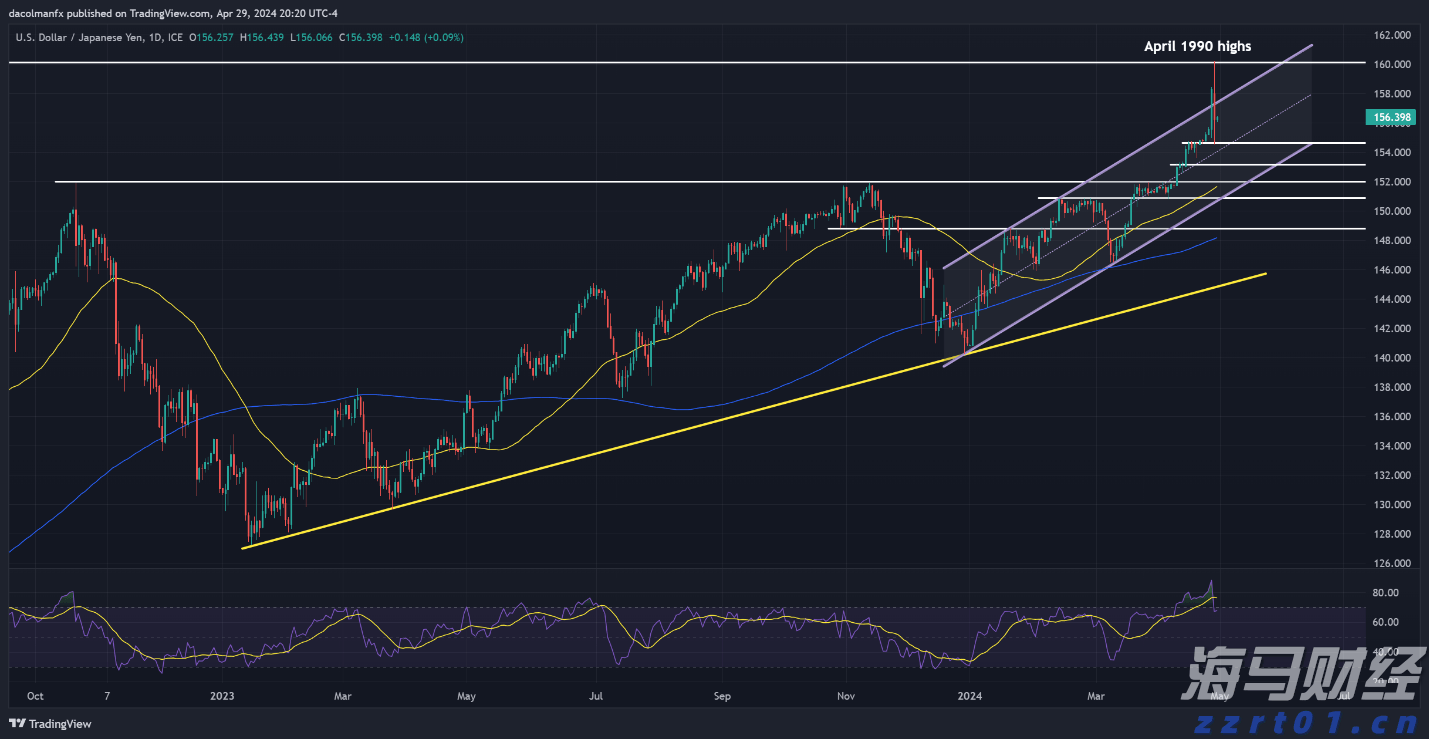The width and height of the screenshot is (1429, 739).
Task: Select the 2023 marker on time axis
Action: point(223,695)
